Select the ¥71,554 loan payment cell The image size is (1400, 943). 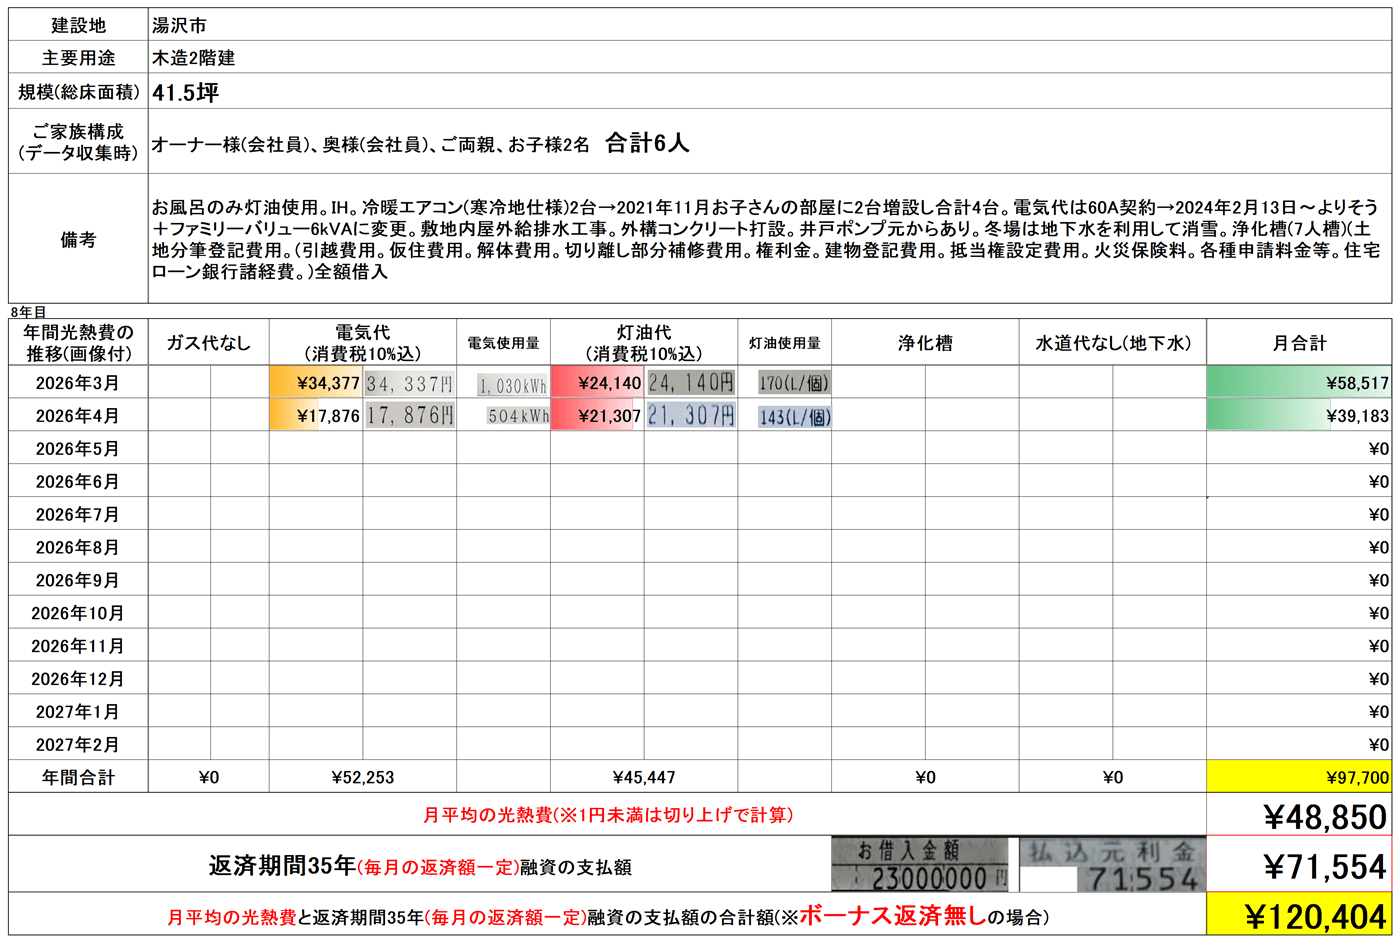(1299, 865)
